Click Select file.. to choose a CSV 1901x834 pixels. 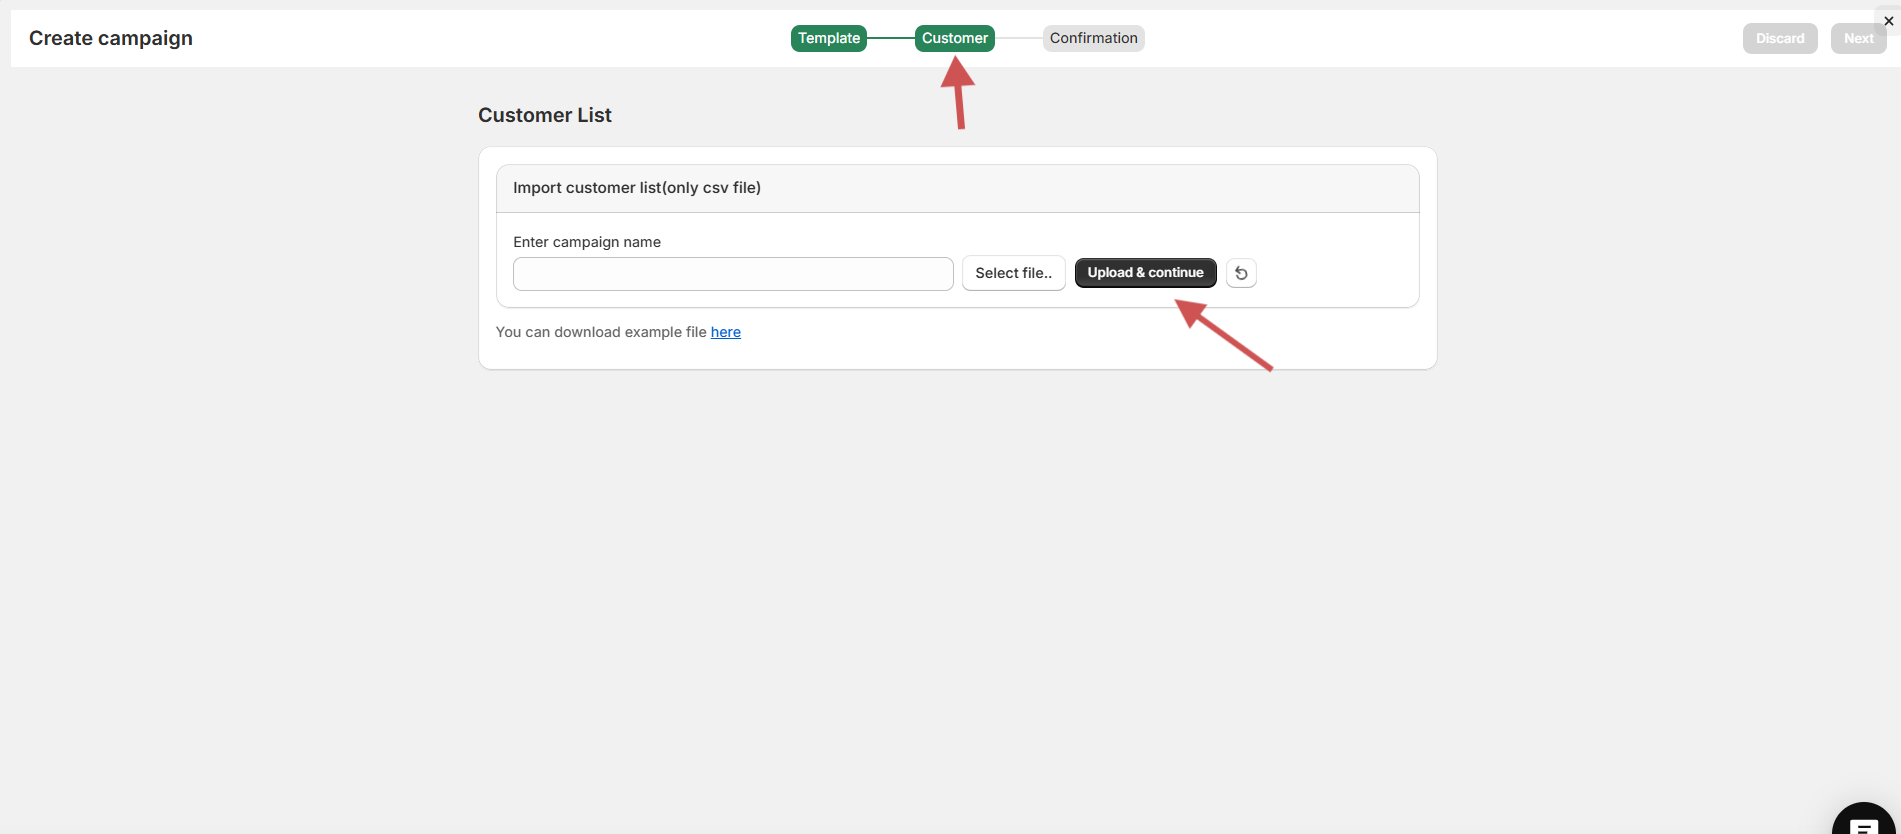tap(1013, 273)
